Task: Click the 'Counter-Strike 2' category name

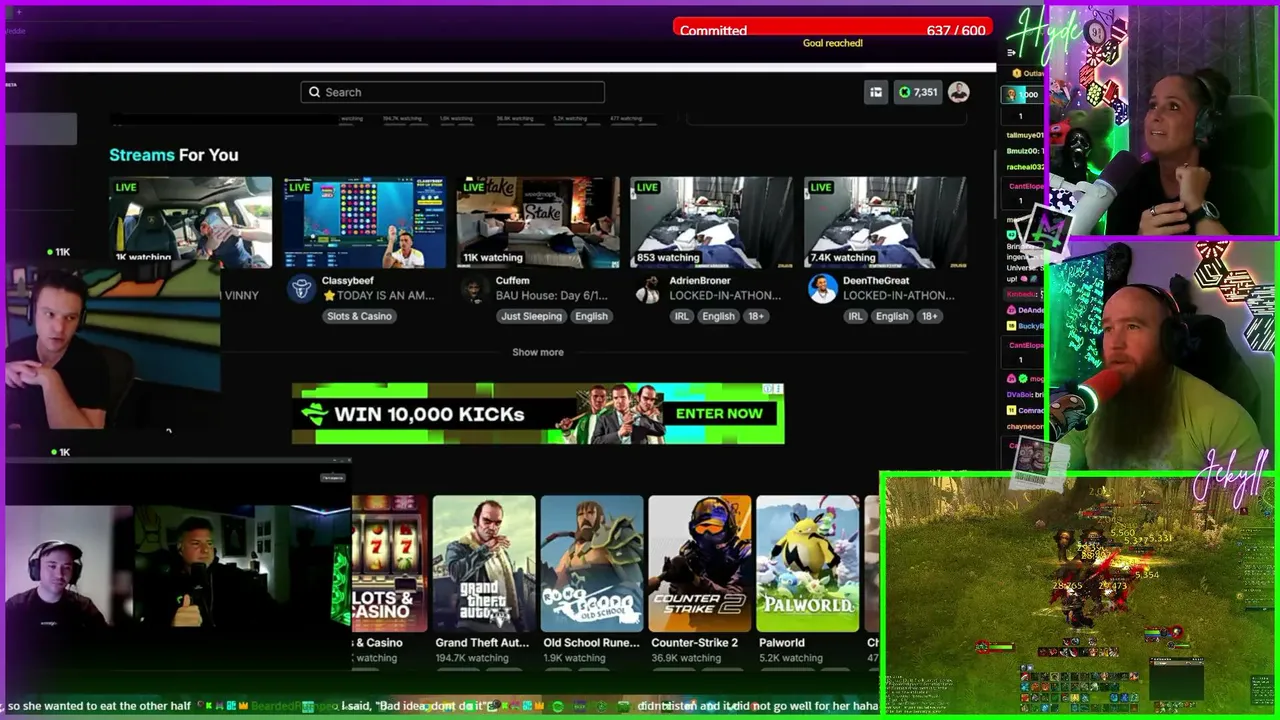Action: [x=695, y=643]
